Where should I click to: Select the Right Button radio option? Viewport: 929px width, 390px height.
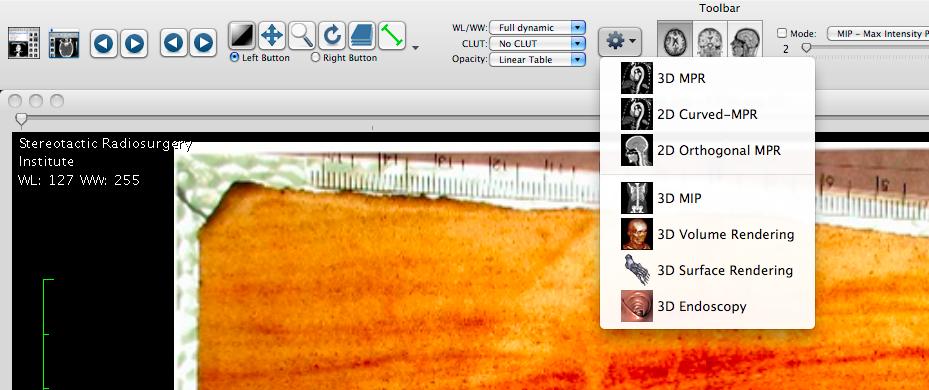click(x=344, y=57)
